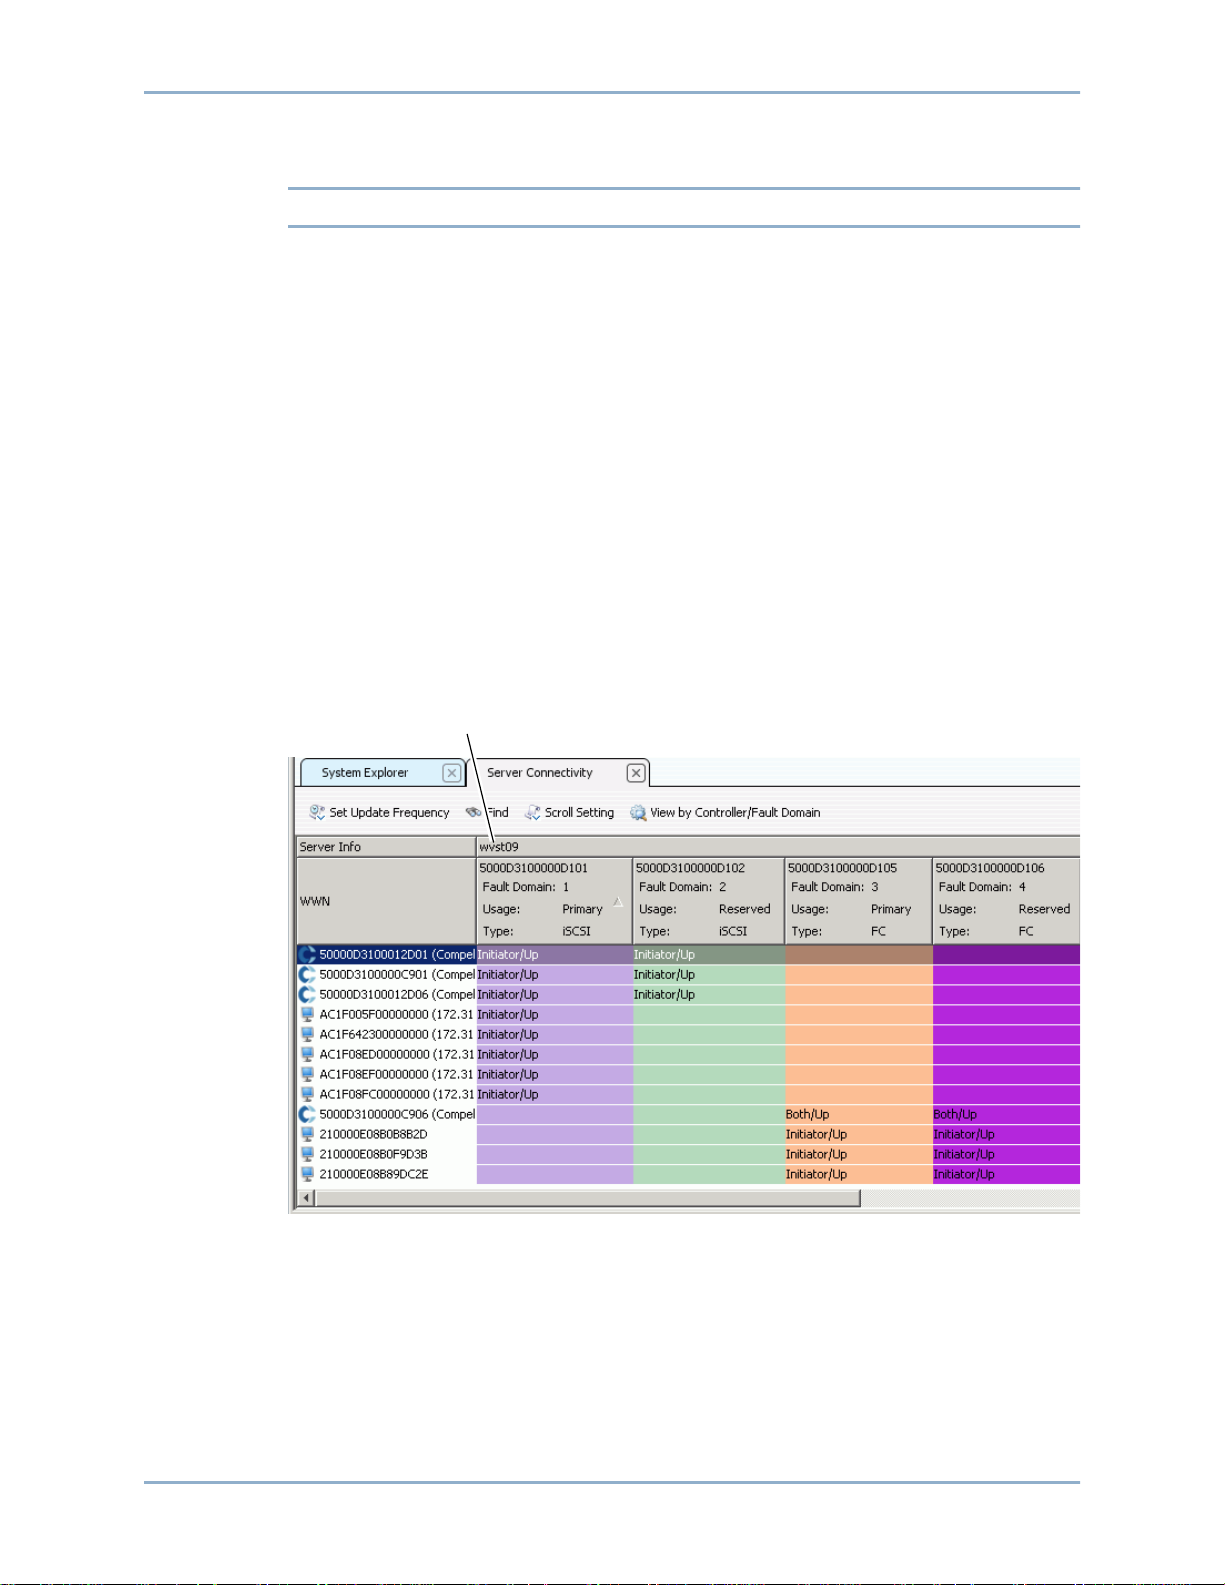Click server icon for 210000E08B89DC2E row
1225x1585 pixels.
pyautogui.click(x=307, y=1174)
